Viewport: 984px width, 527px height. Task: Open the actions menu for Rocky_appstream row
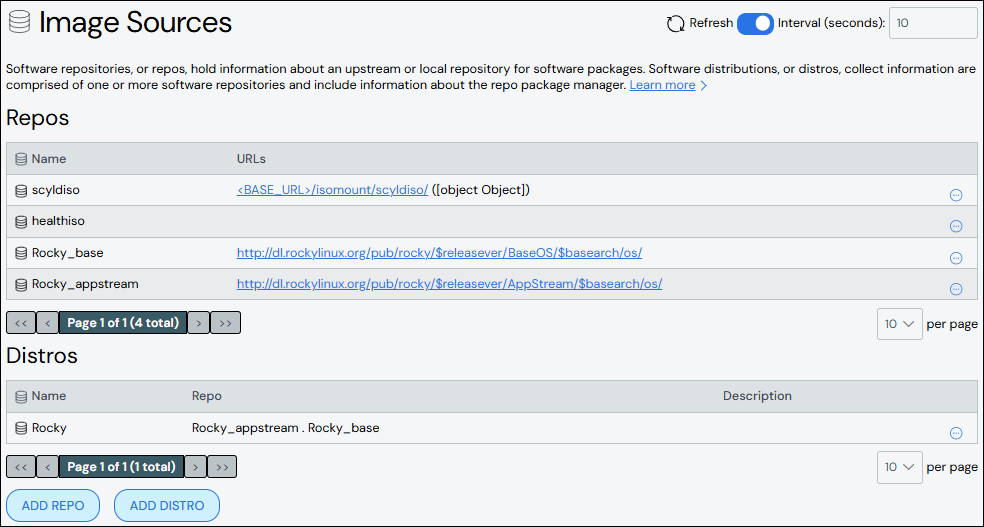click(956, 289)
